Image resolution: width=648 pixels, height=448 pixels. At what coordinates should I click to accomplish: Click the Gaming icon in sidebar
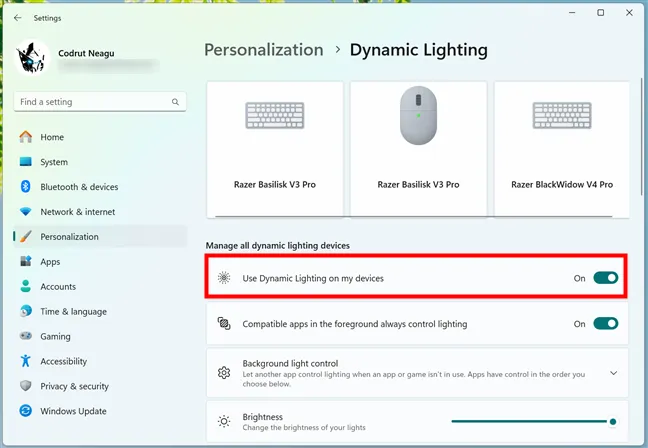coord(26,336)
